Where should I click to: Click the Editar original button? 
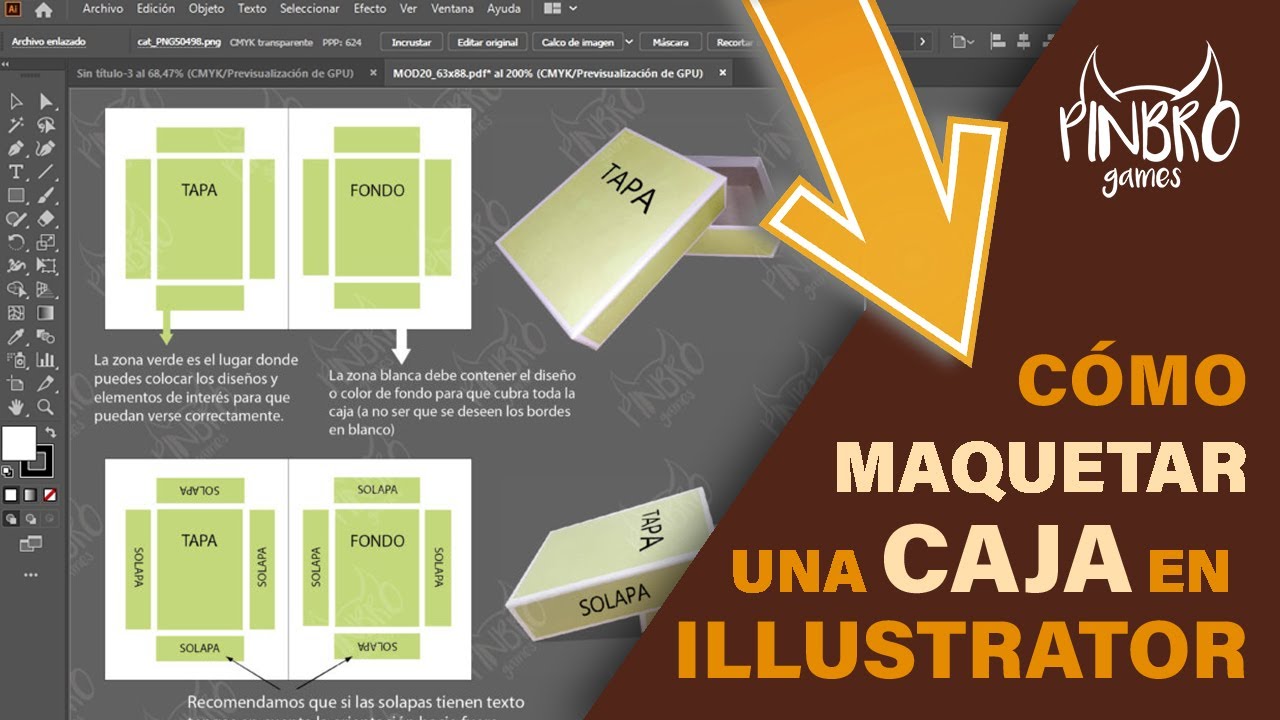(x=487, y=42)
